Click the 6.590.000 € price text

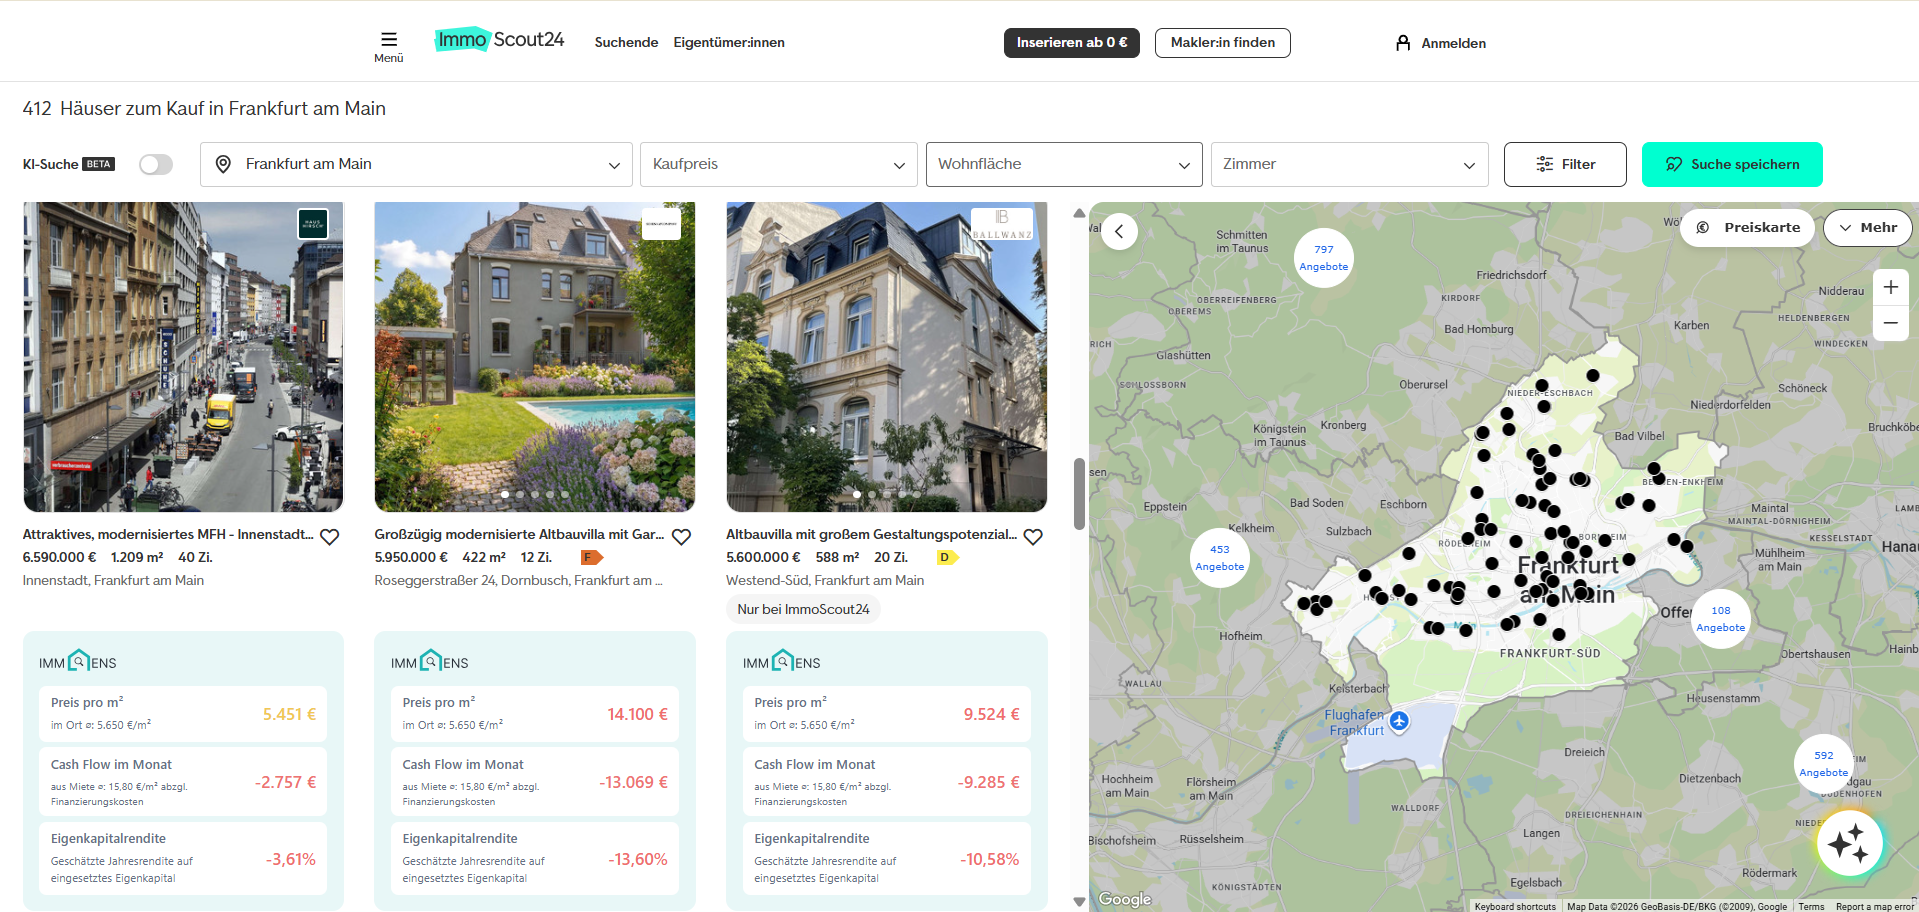[x=60, y=557]
